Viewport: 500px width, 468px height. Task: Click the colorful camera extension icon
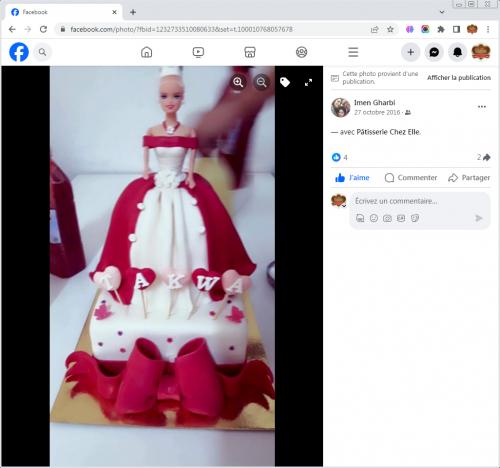[425, 29]
